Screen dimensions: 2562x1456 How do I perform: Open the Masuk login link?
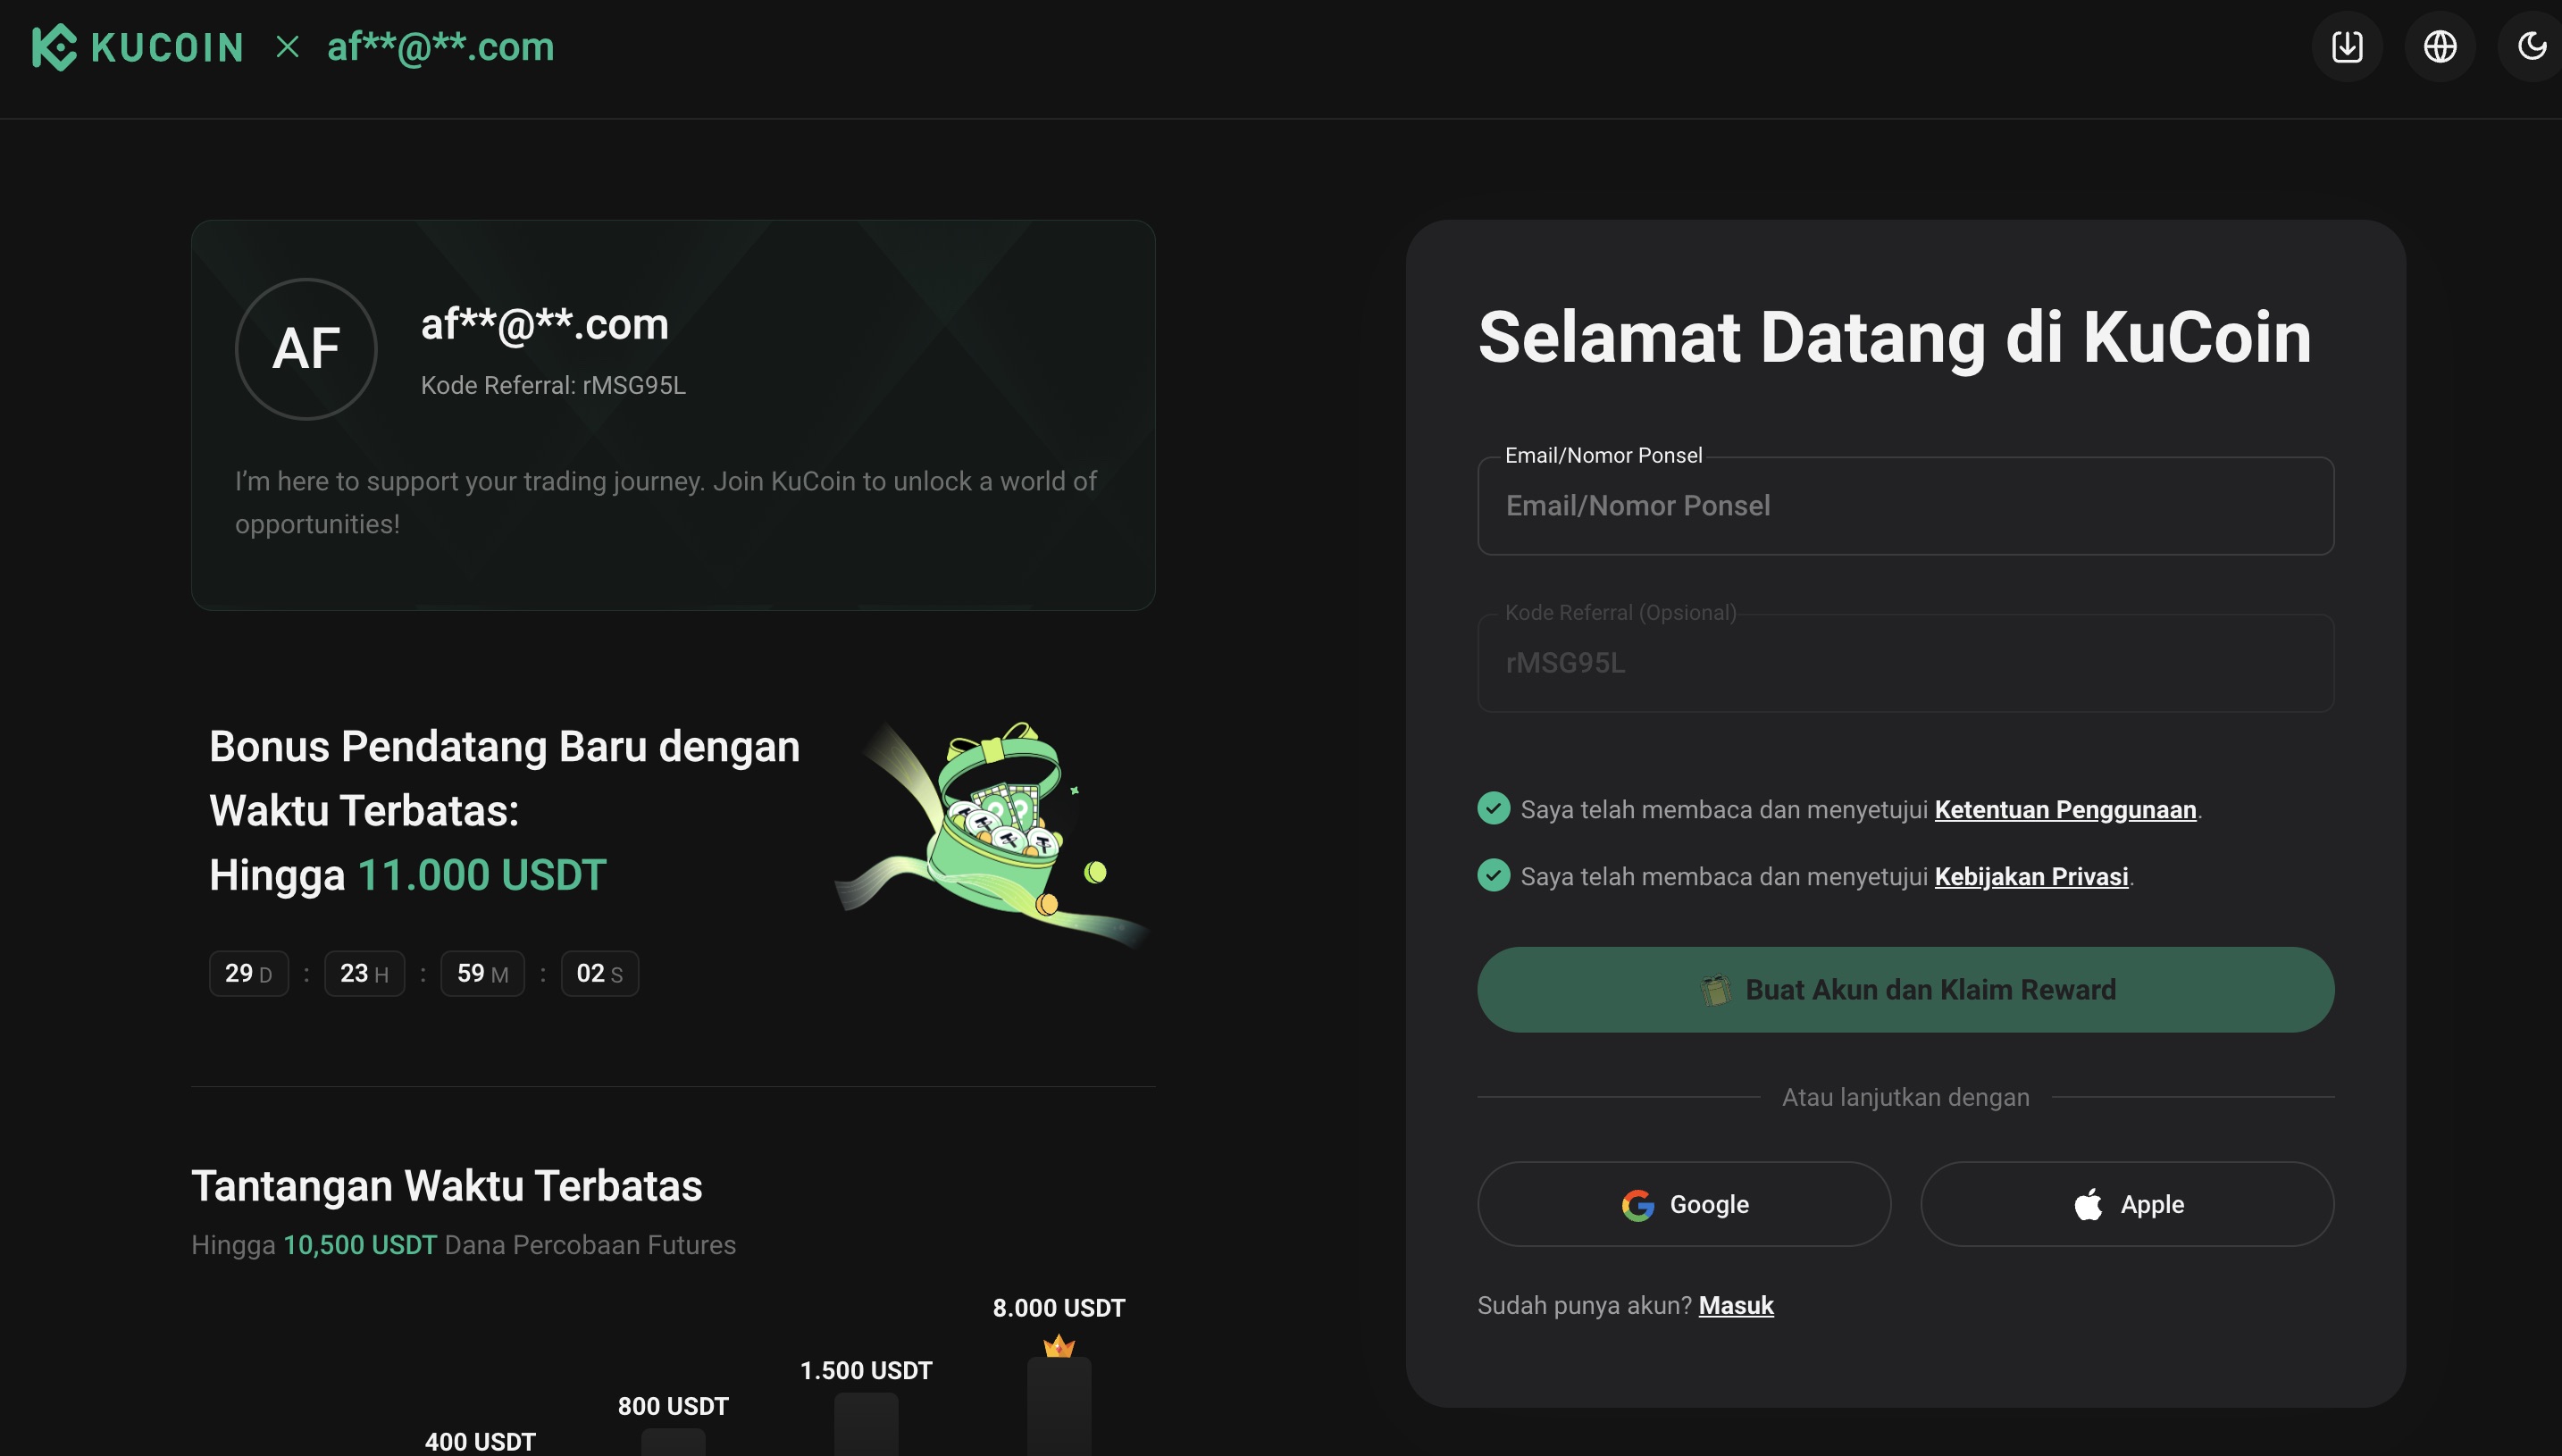tap(1736, 1305)
